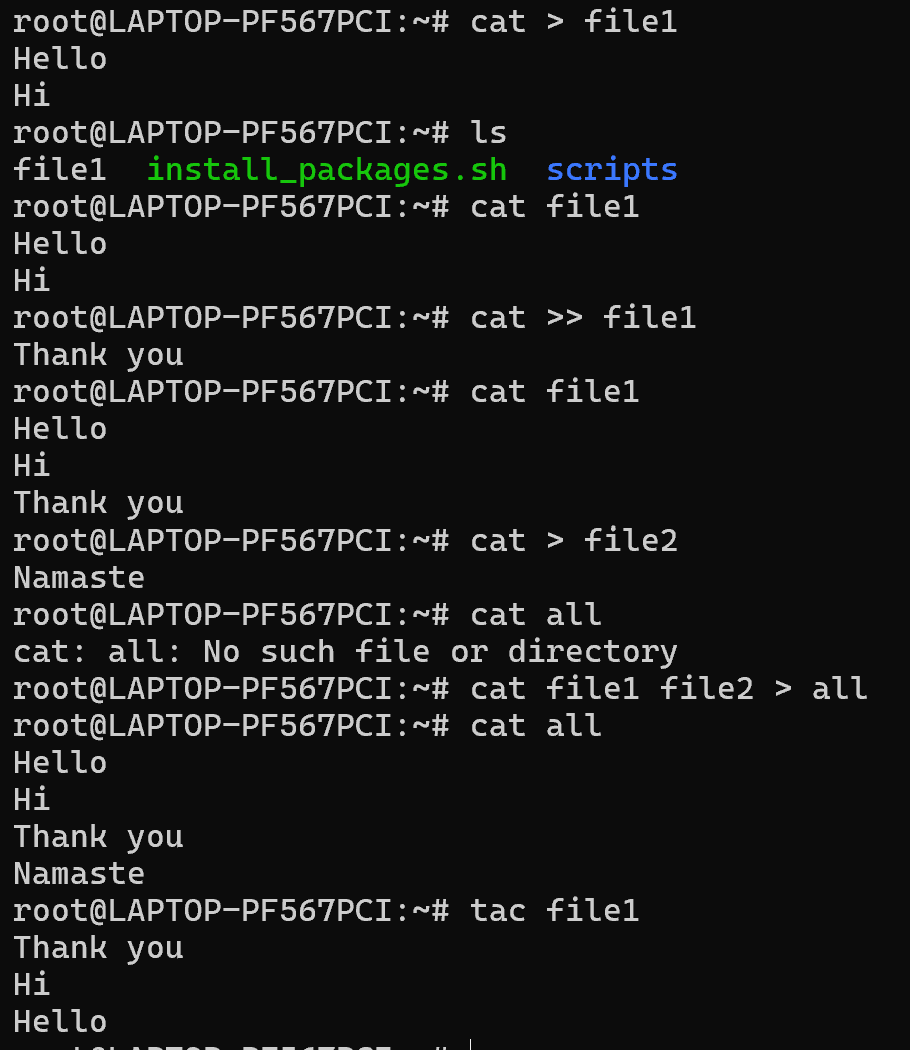Click file1 in the ls output
The width and height of the screenshot is (910, 1050).
pos(60,170)
